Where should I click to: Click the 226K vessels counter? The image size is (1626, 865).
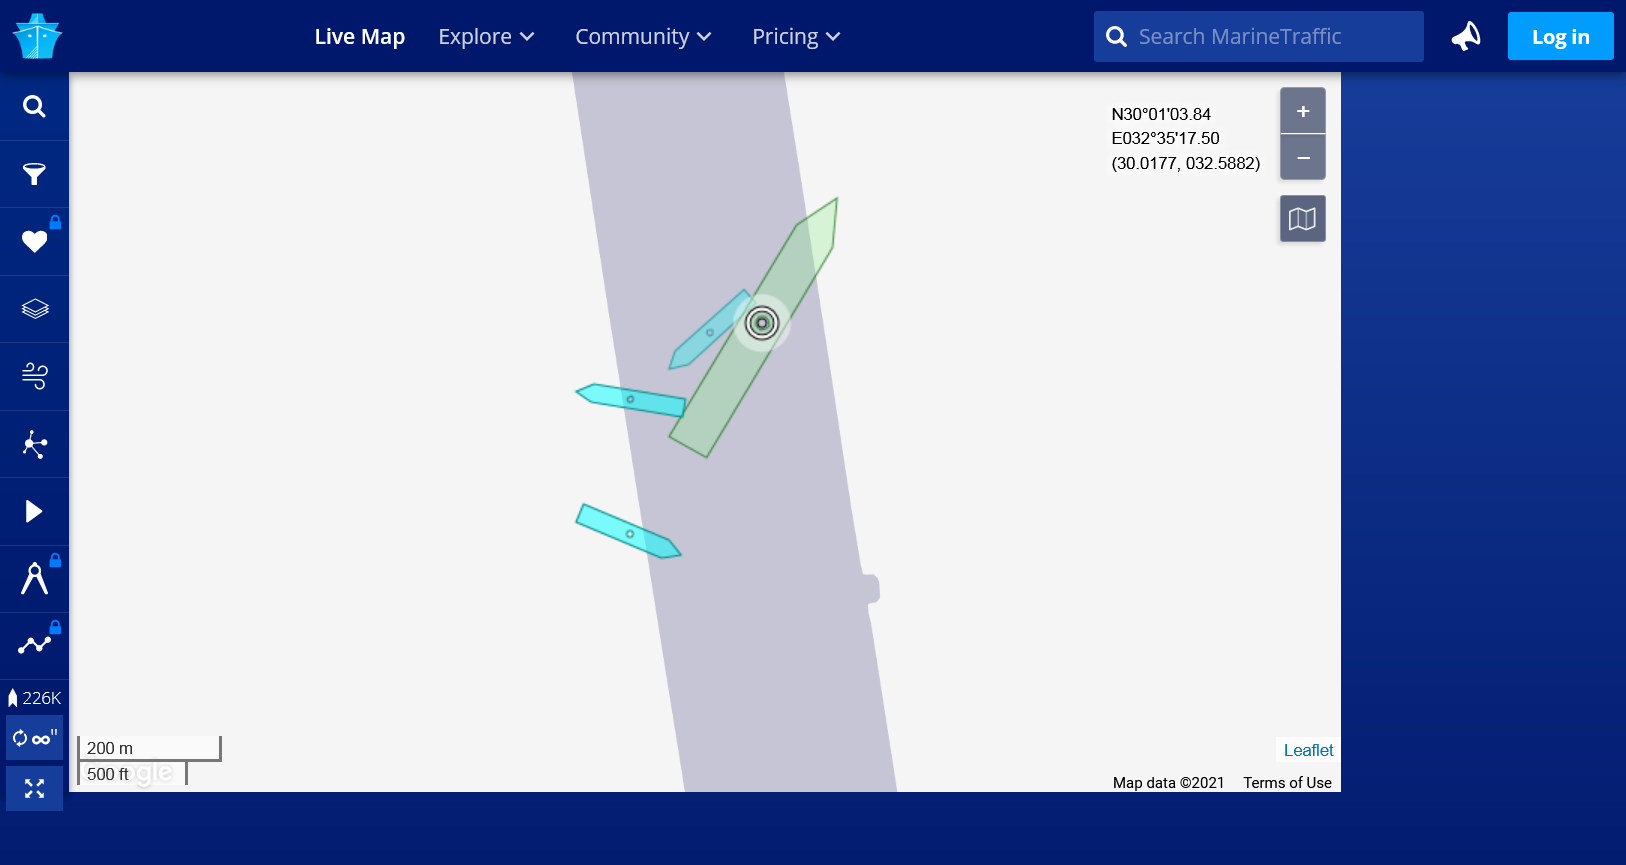[34, 698]
